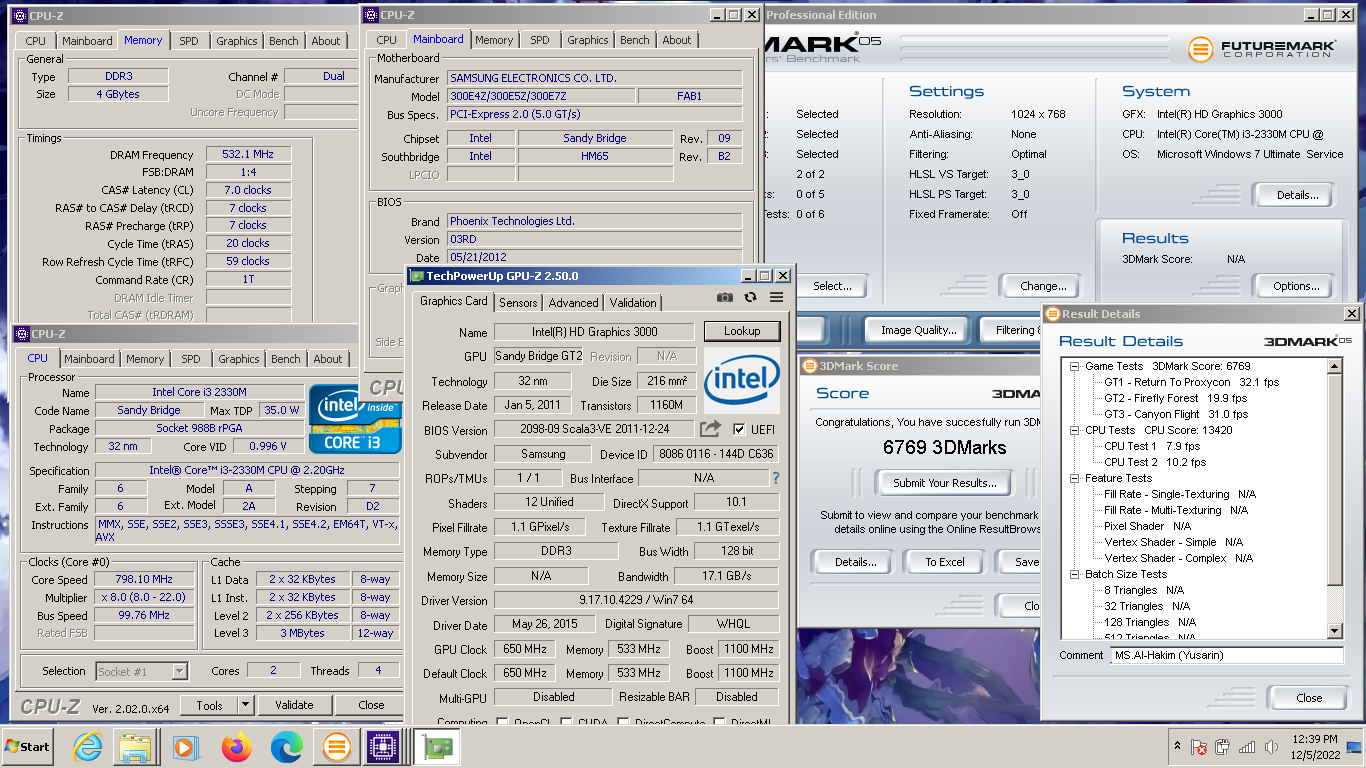1366x768 pixels.
Task: Switch to the GPU-Z taskbar icon
Action: pos(438,746)
